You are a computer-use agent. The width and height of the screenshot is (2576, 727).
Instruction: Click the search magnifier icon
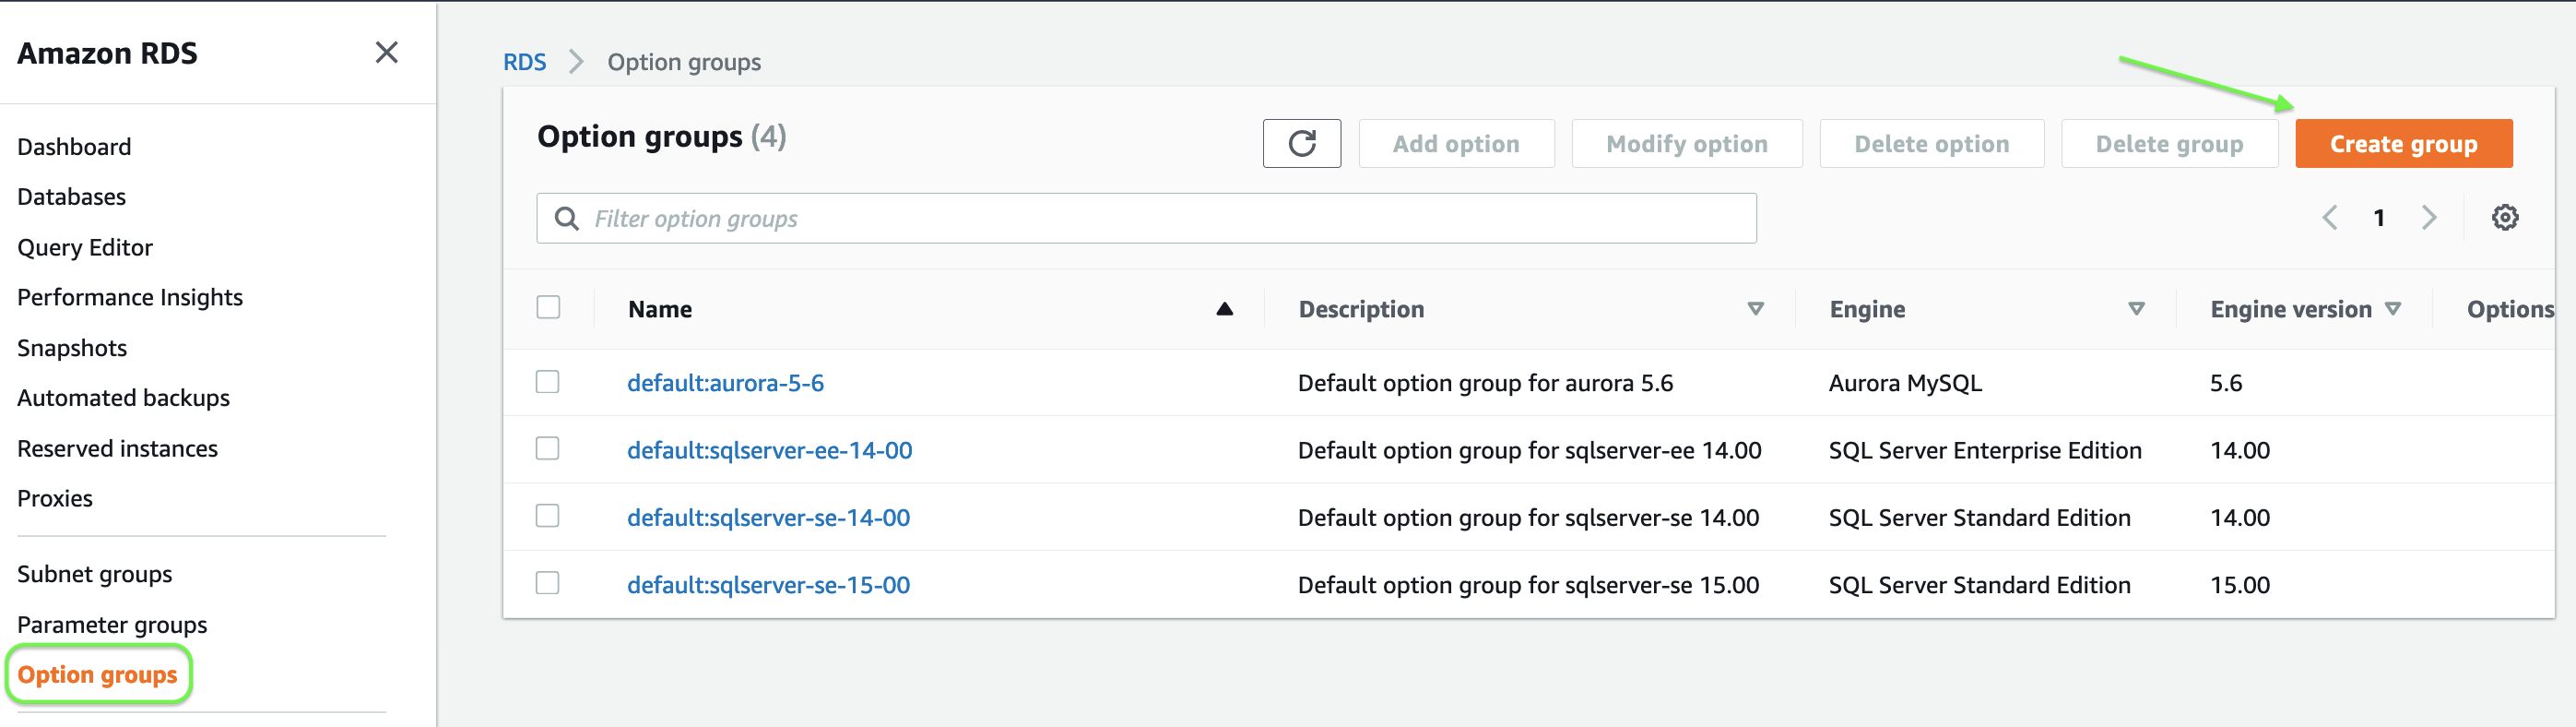click(566, 218)
